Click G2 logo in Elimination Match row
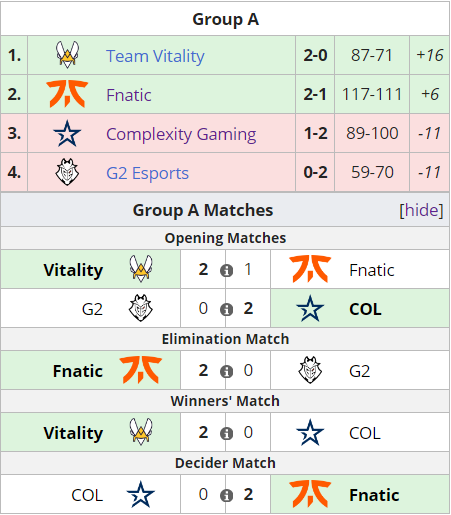 point(310,370)
